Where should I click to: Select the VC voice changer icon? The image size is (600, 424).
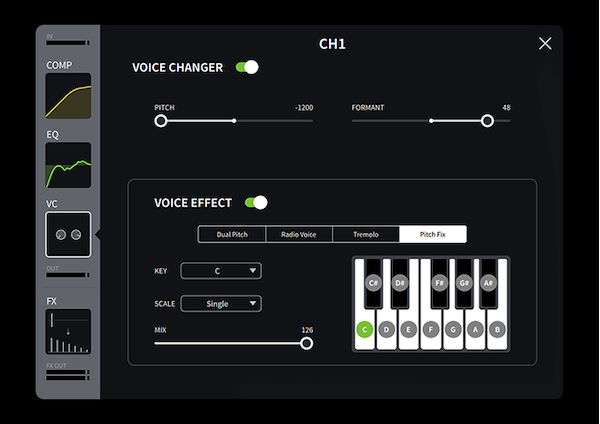tap(68, 234)
